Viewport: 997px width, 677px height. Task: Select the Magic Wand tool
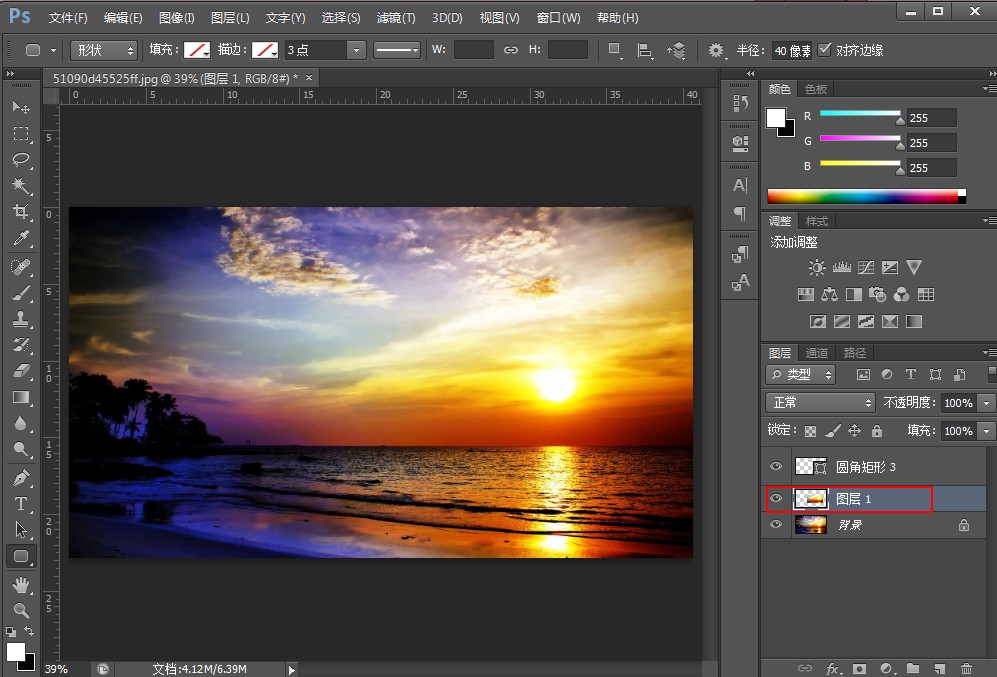click(21, 186)
